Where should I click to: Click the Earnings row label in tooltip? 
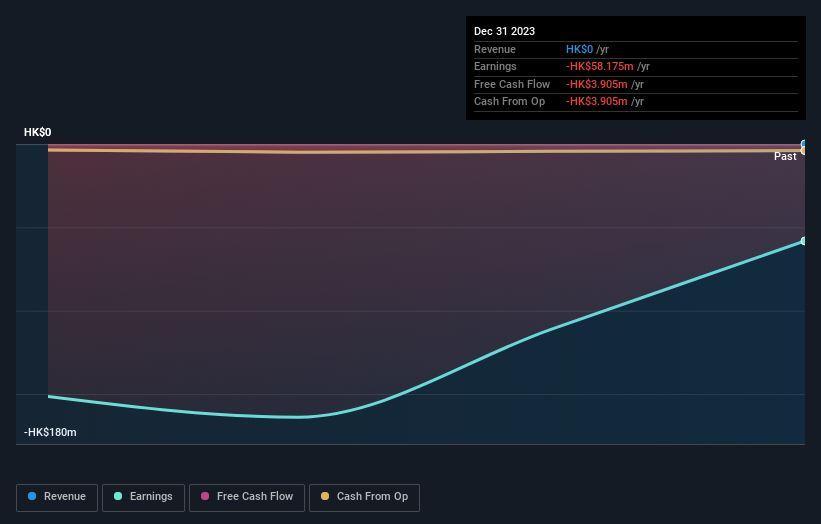point(495,66)
